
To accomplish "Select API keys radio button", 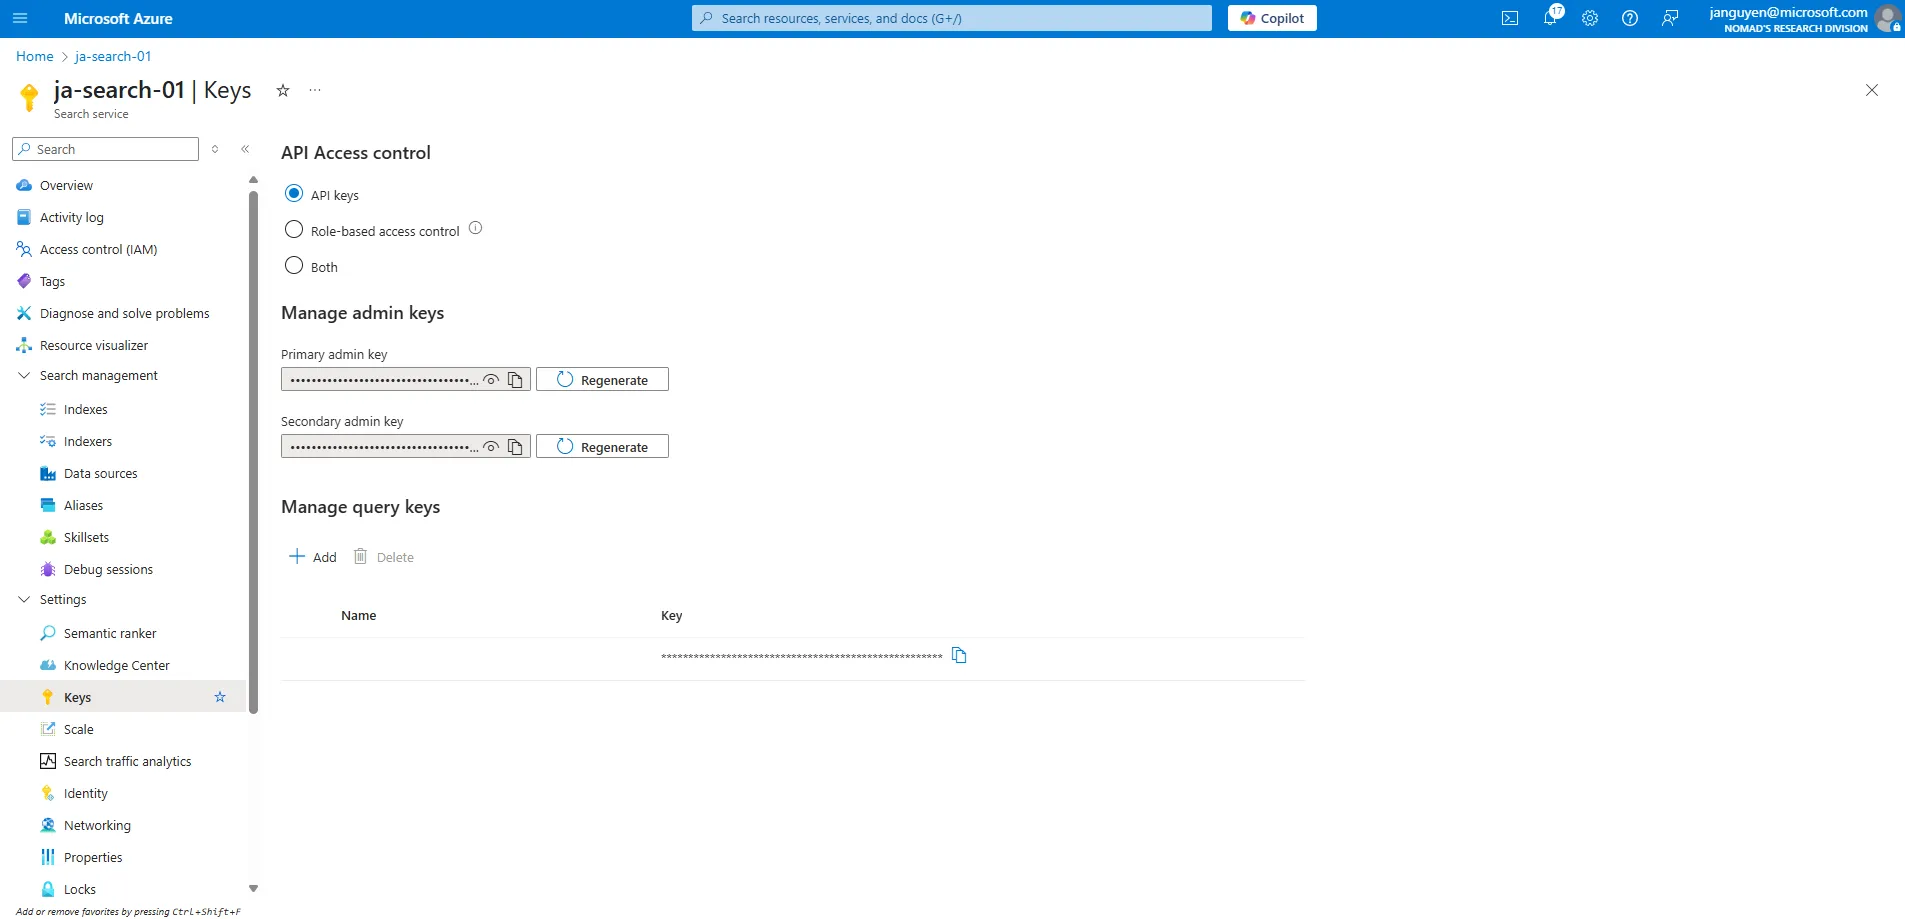I will coord(294,193).
